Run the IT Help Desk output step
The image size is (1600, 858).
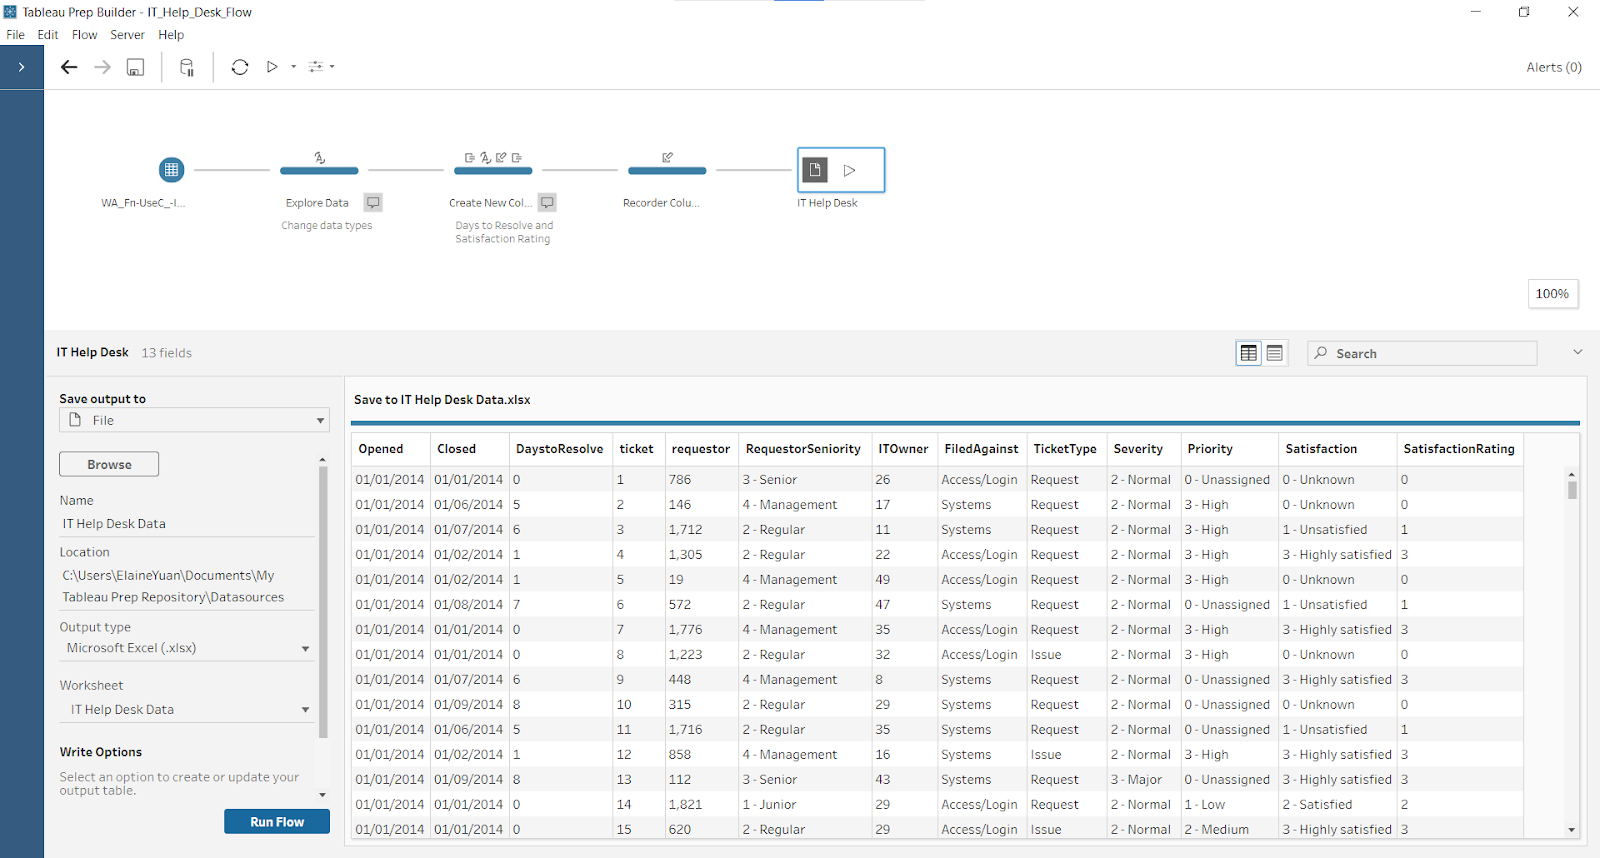tap(849, 170)
